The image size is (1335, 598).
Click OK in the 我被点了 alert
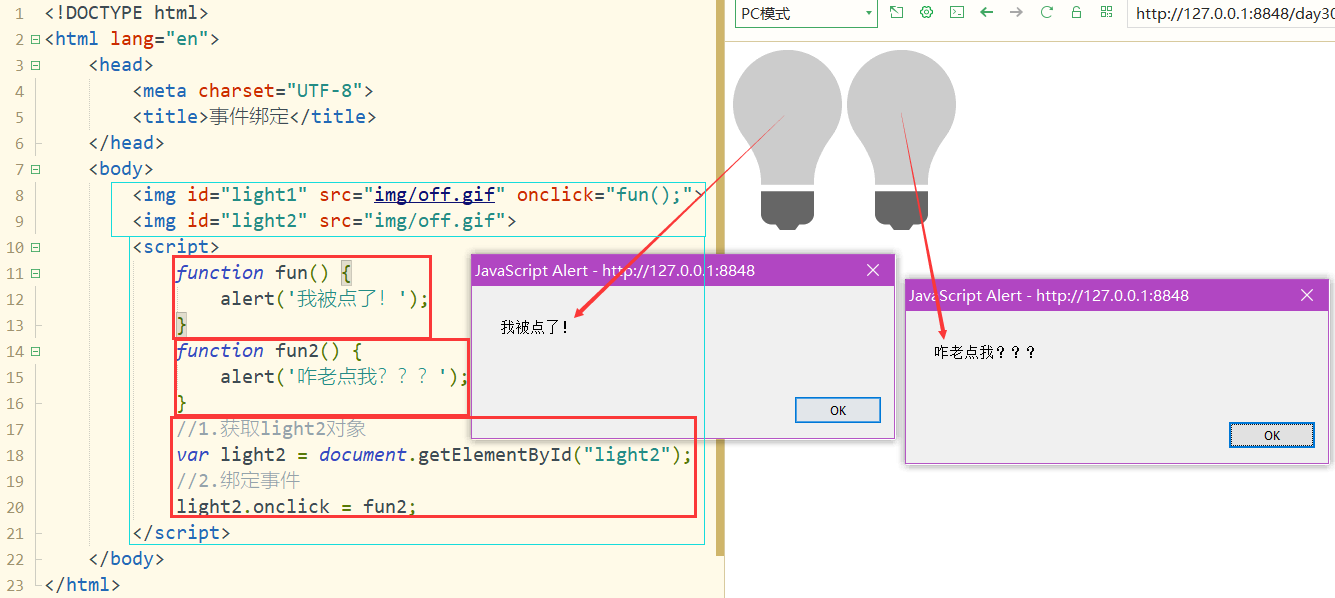[x=838, y=410]
